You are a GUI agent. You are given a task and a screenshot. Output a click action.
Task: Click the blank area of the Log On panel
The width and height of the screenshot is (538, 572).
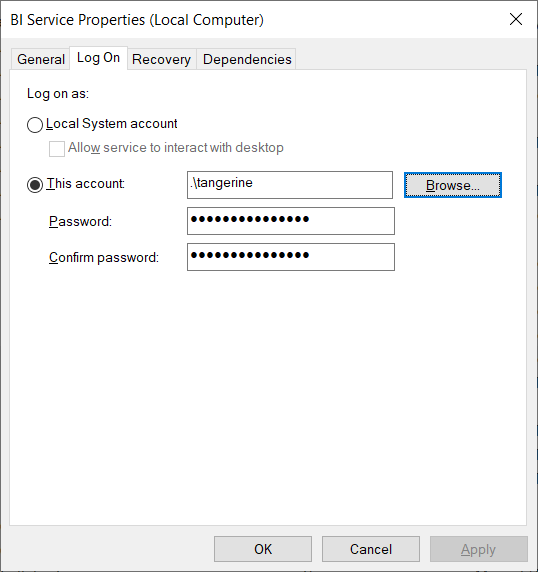click(268, 398)
